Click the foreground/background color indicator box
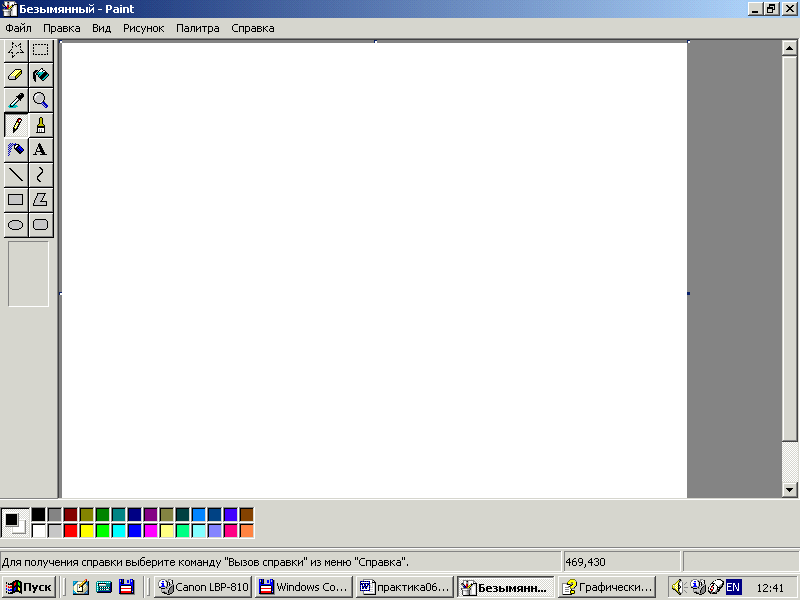The height and width of the screenshot is (600, 800). click(x=15, y=522)
